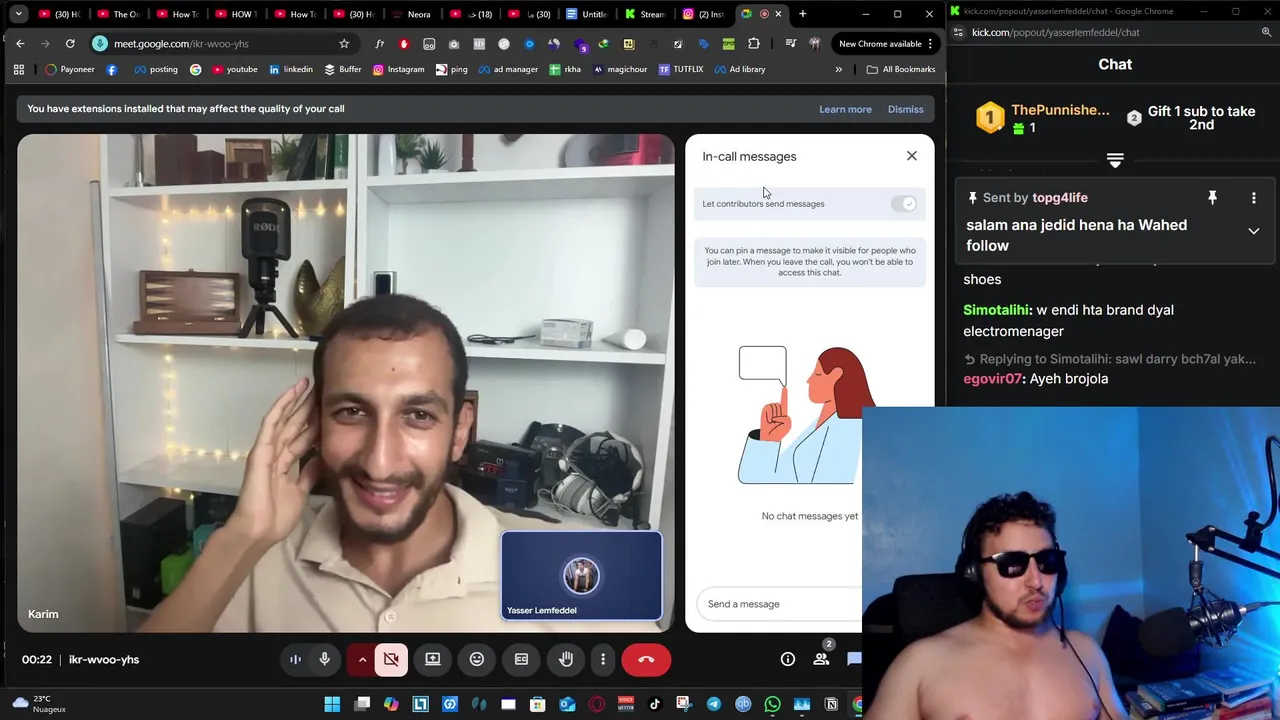This screenshot has width=1280, height=720.
Task: Unpin message using pin icon in Kick chat
Action: pos(1212,198)
